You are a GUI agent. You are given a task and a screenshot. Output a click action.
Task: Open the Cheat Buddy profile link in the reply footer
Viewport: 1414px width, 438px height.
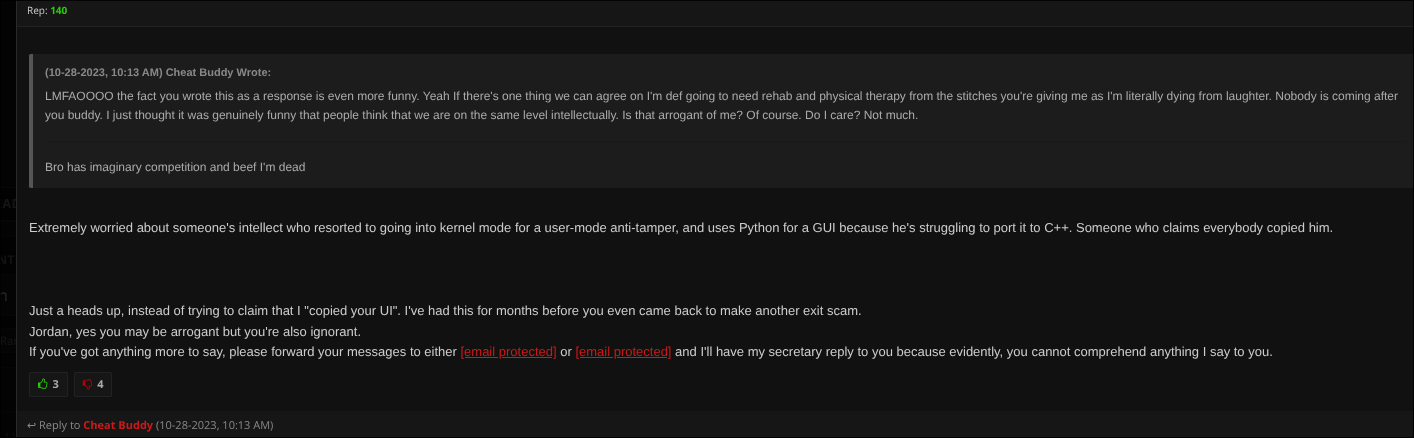point(118,425)
